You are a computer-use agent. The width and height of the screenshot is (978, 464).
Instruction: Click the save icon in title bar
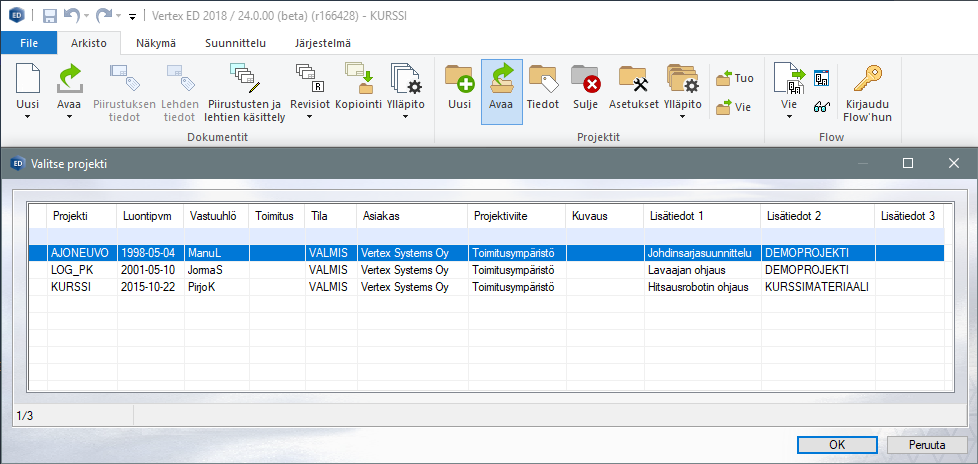(50, 16)
